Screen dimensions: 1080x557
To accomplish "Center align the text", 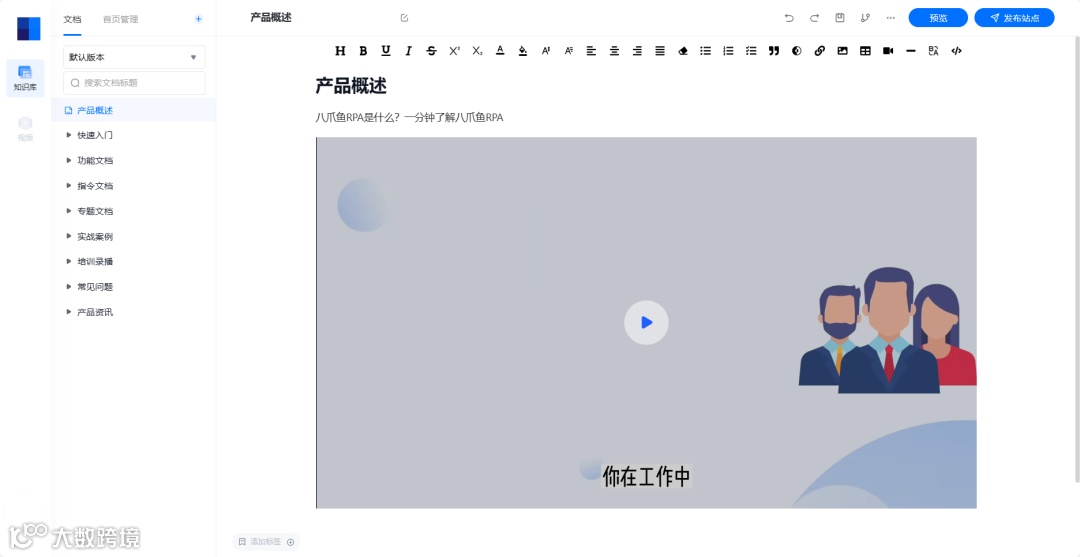I will pyautogui.click(x=614, y=50).
